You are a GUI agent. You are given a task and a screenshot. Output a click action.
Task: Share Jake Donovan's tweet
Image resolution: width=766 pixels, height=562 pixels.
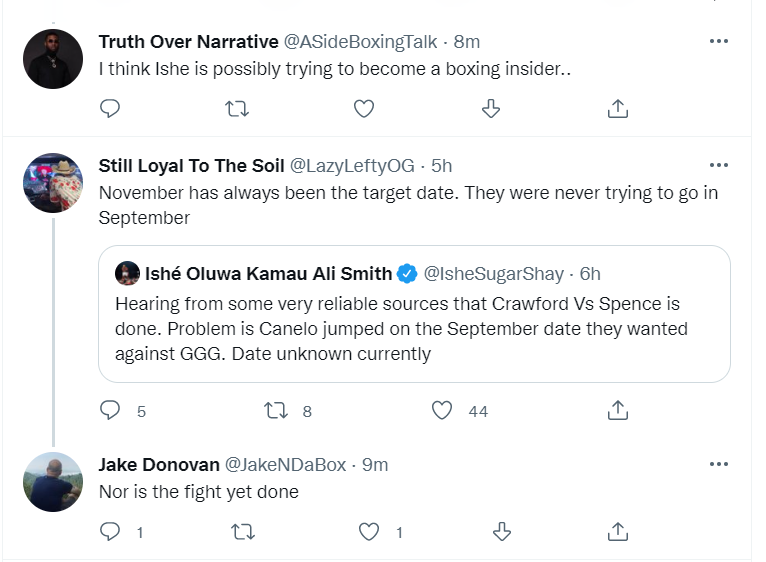click(618, 532)
